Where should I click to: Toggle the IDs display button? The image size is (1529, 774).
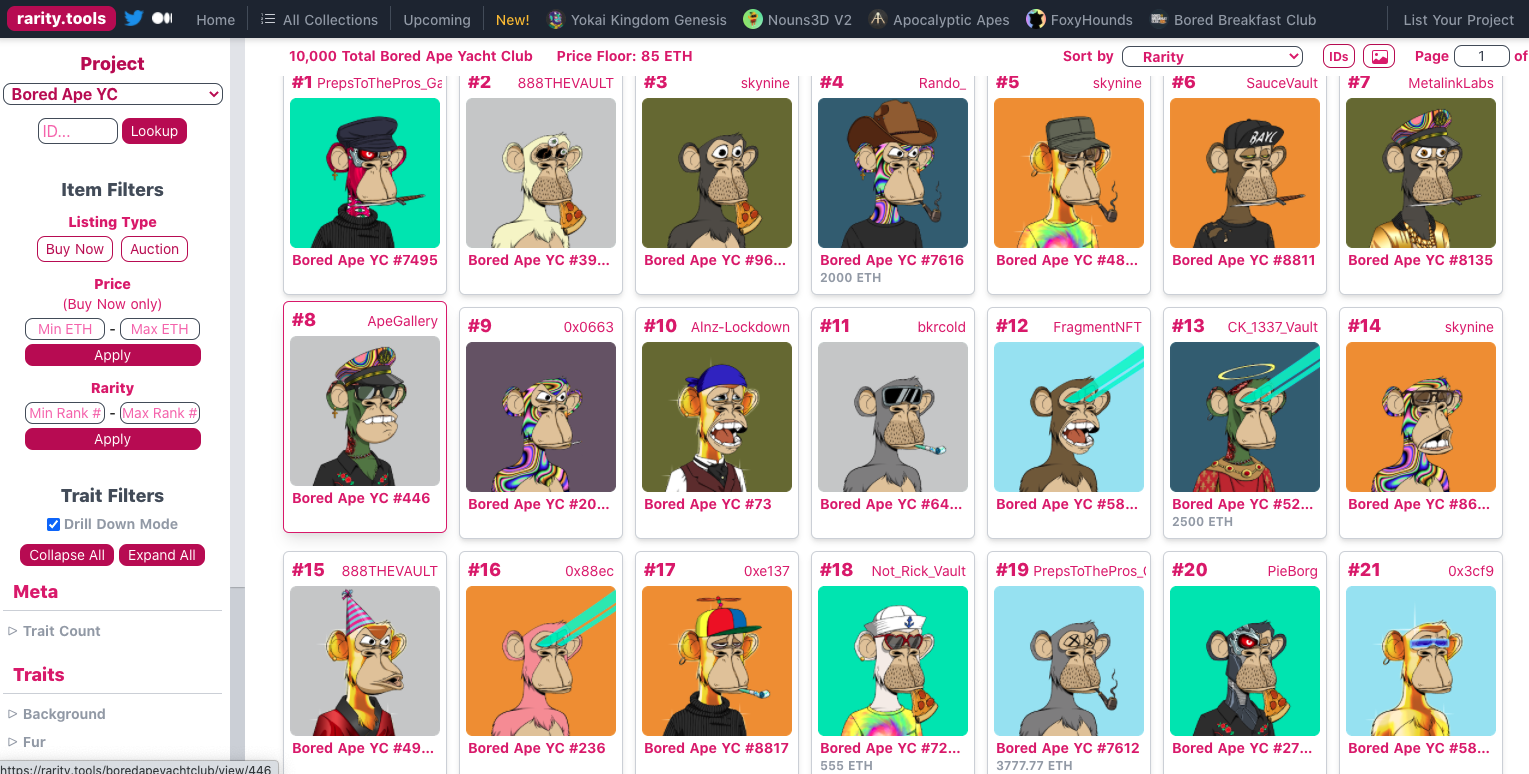(1338, 57)
